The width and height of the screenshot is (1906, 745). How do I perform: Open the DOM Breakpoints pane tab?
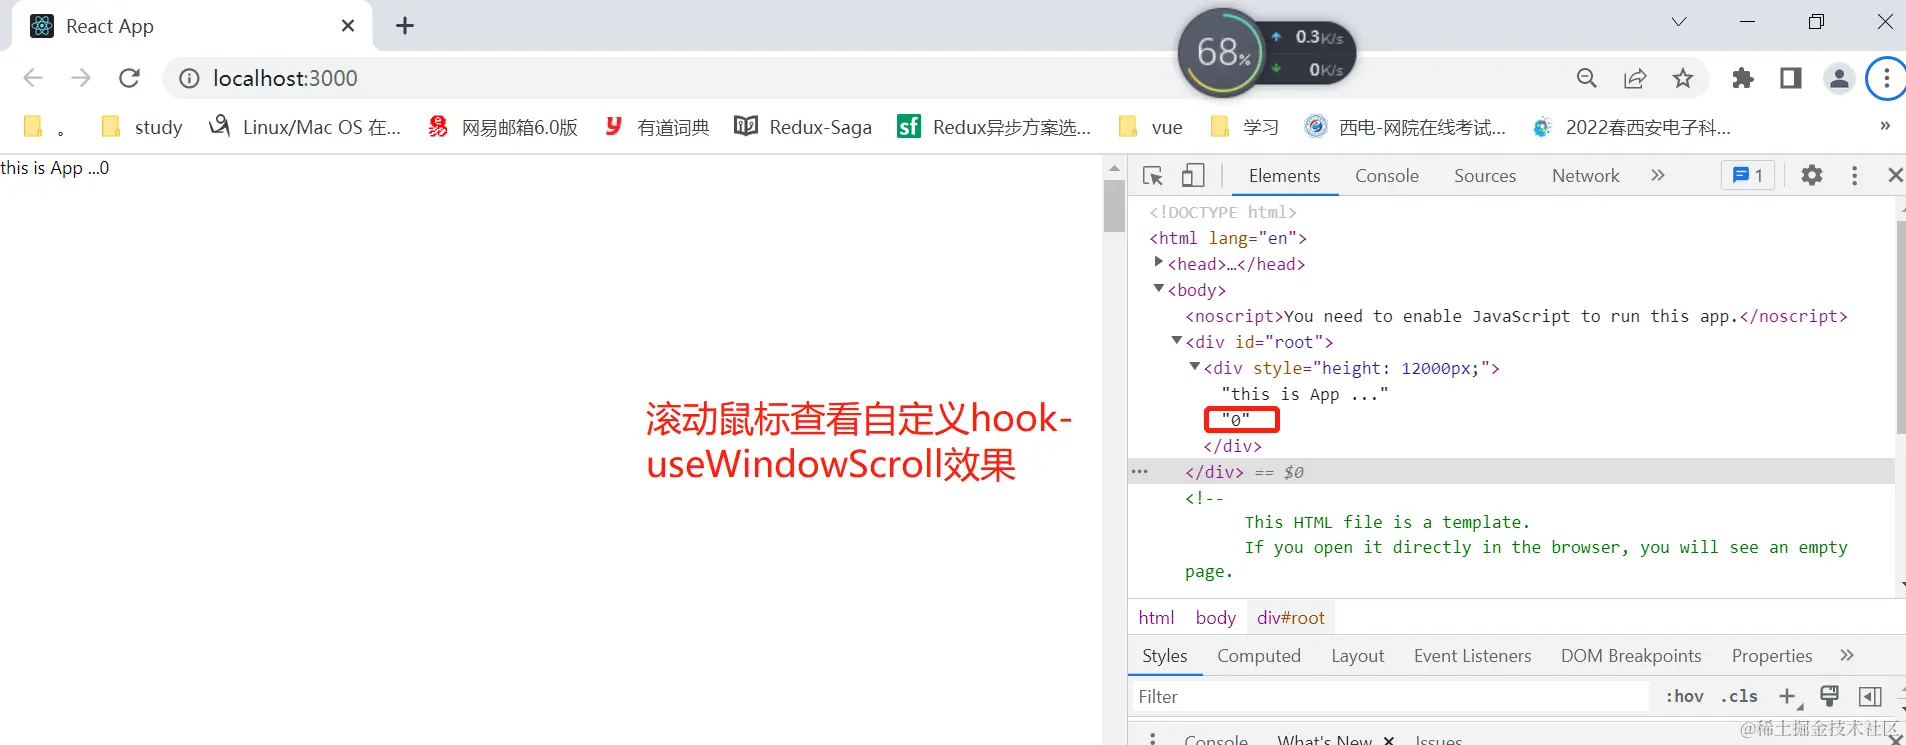click(1630, 656)
